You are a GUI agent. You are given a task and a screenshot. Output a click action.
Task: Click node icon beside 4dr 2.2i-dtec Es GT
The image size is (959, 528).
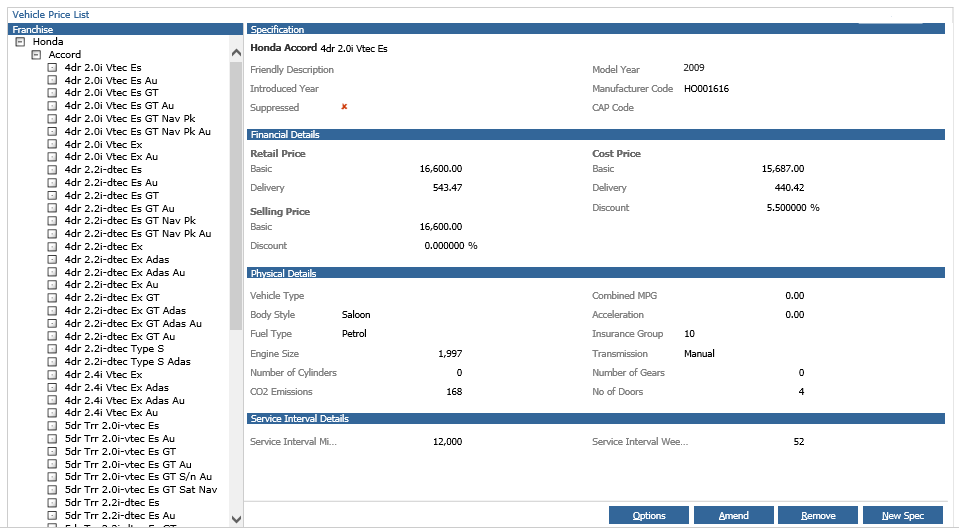(x=53, y=195)
